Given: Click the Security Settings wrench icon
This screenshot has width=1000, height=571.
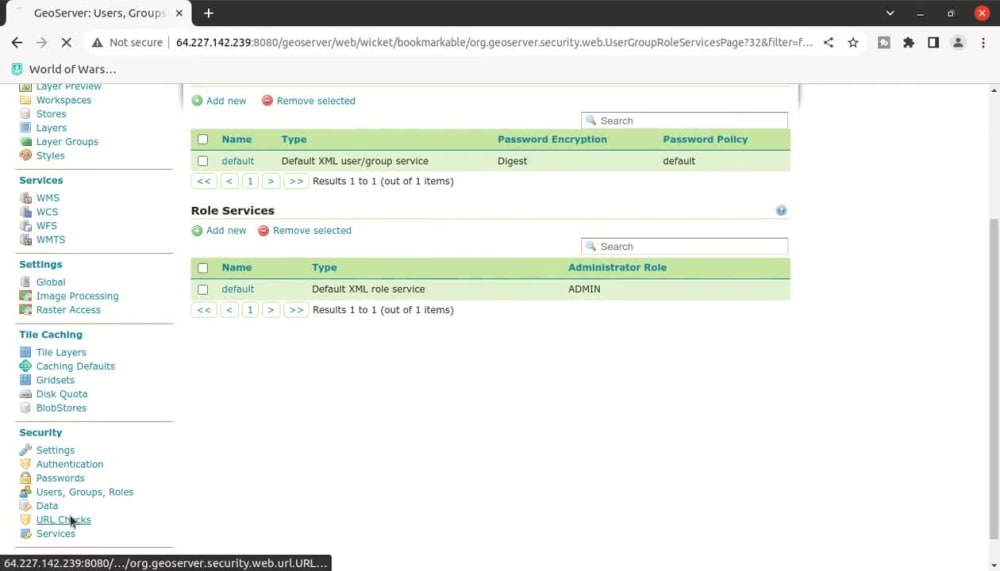Looking at the screenshot, I should pos(26,450).
